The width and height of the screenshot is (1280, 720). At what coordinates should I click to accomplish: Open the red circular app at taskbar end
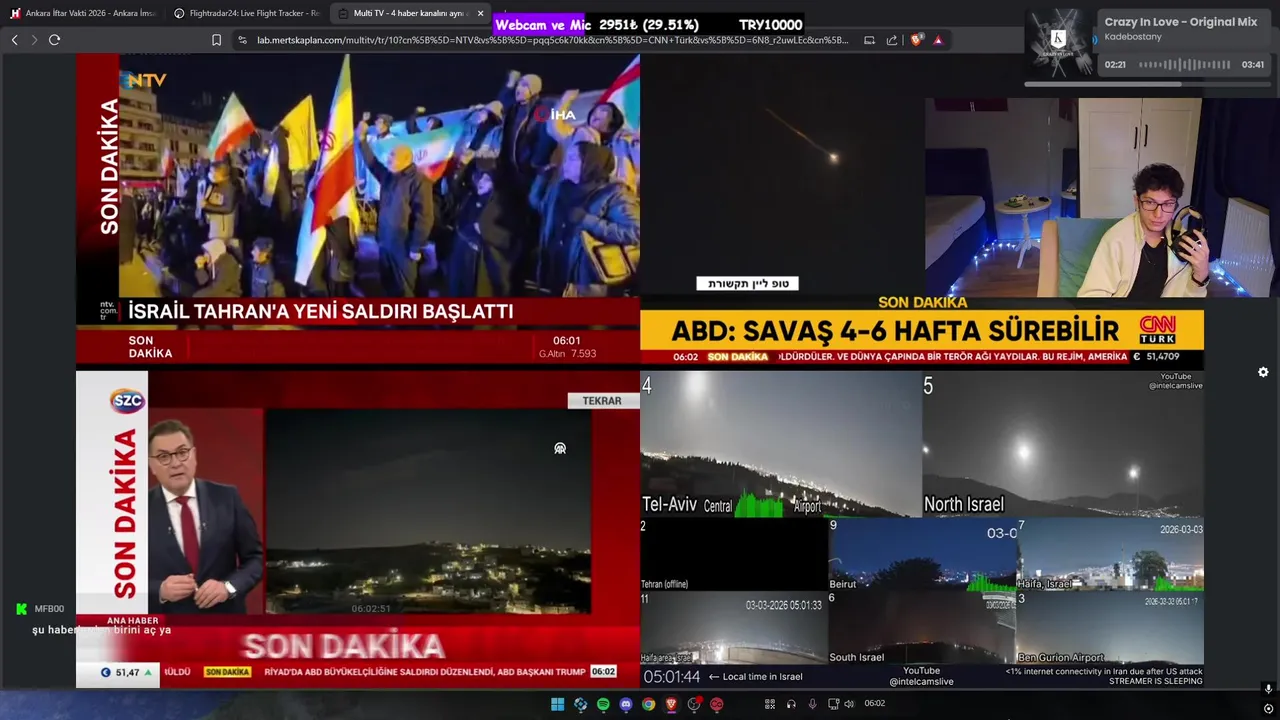point(717,704)
